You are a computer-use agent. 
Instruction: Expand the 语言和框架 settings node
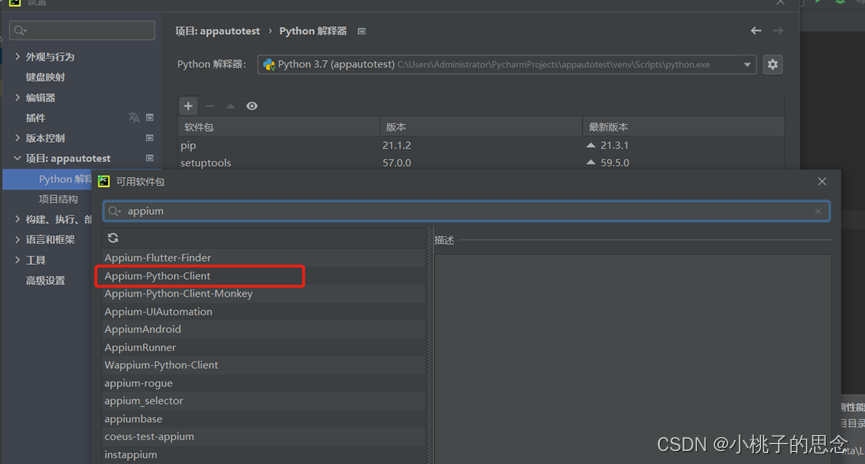coord(17,239)
